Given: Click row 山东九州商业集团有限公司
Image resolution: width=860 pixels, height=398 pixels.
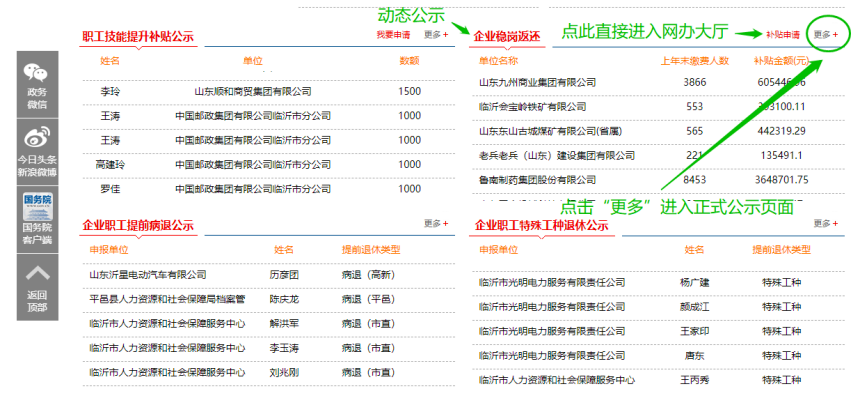Looking at the screenshot, I should [657, 83].
